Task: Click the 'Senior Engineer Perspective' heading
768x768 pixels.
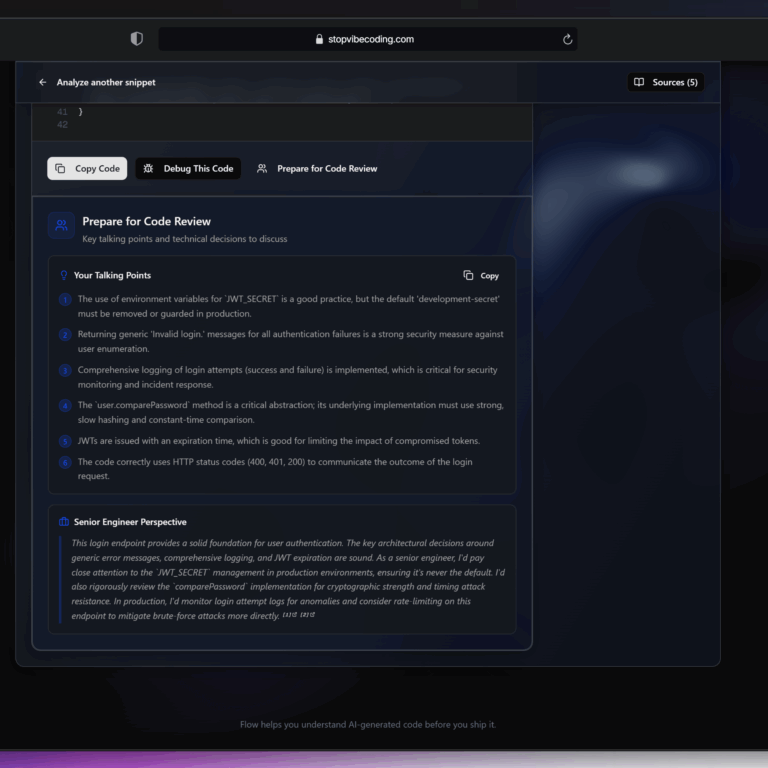Action: tap(130, 522)
